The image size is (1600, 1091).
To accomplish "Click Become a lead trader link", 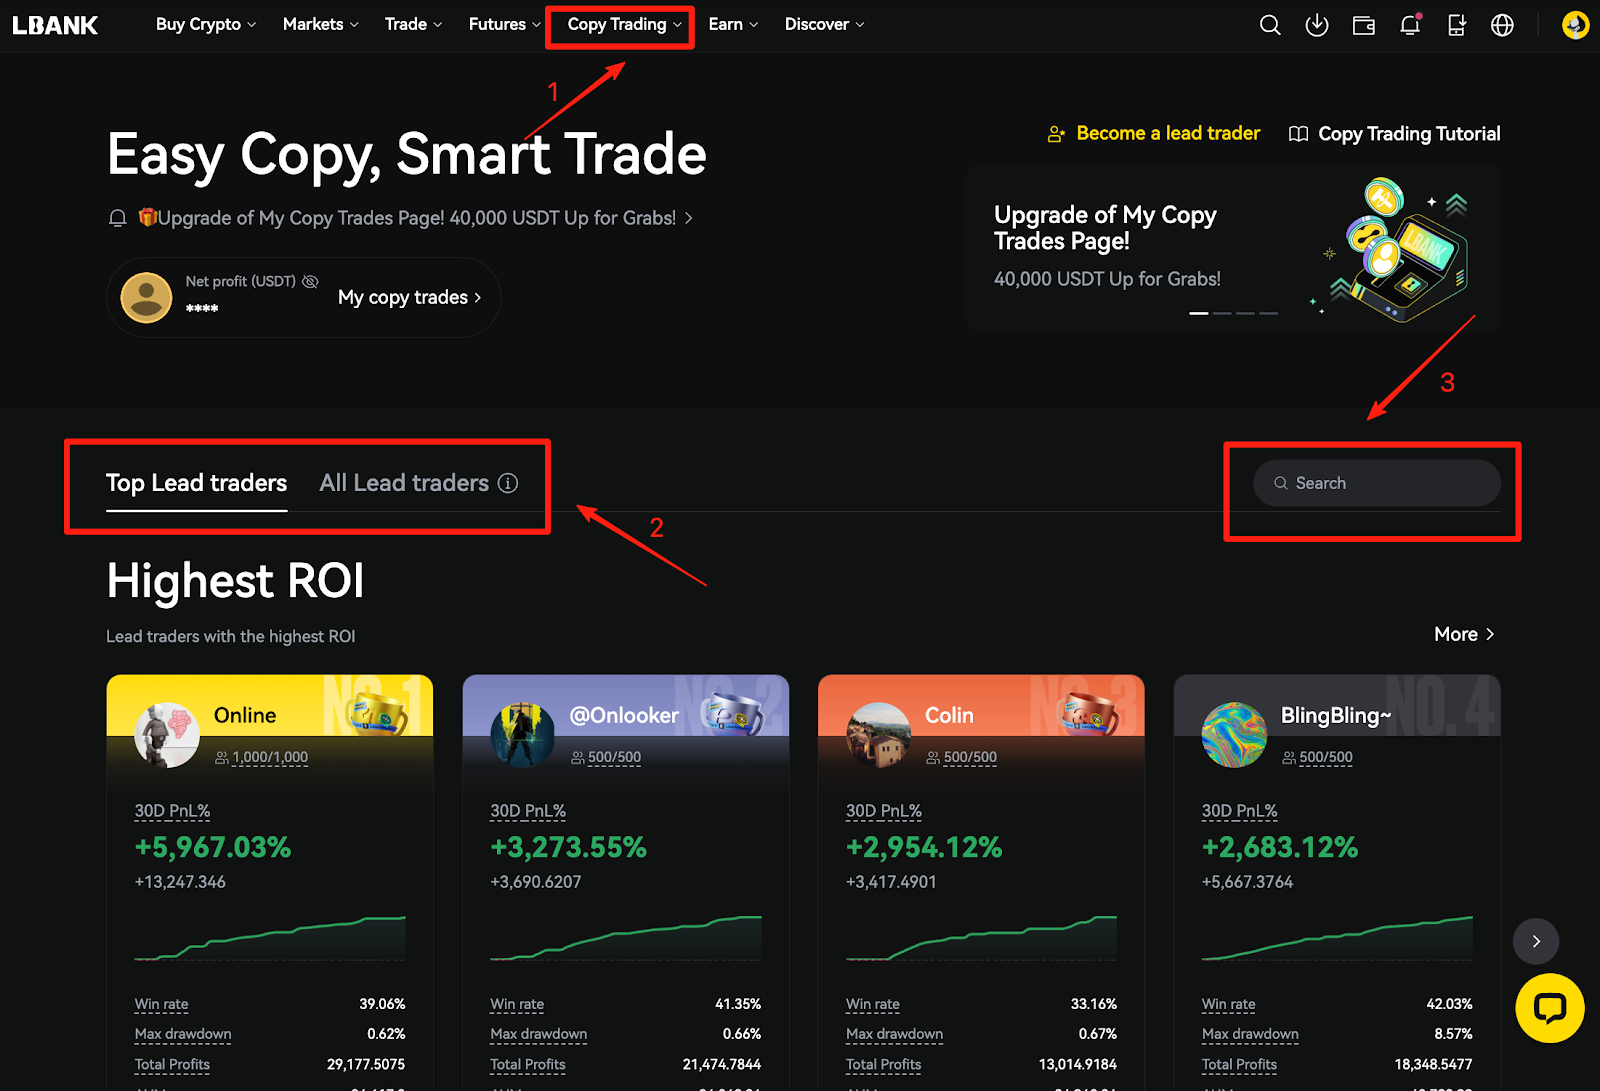I will (1167, 133).
